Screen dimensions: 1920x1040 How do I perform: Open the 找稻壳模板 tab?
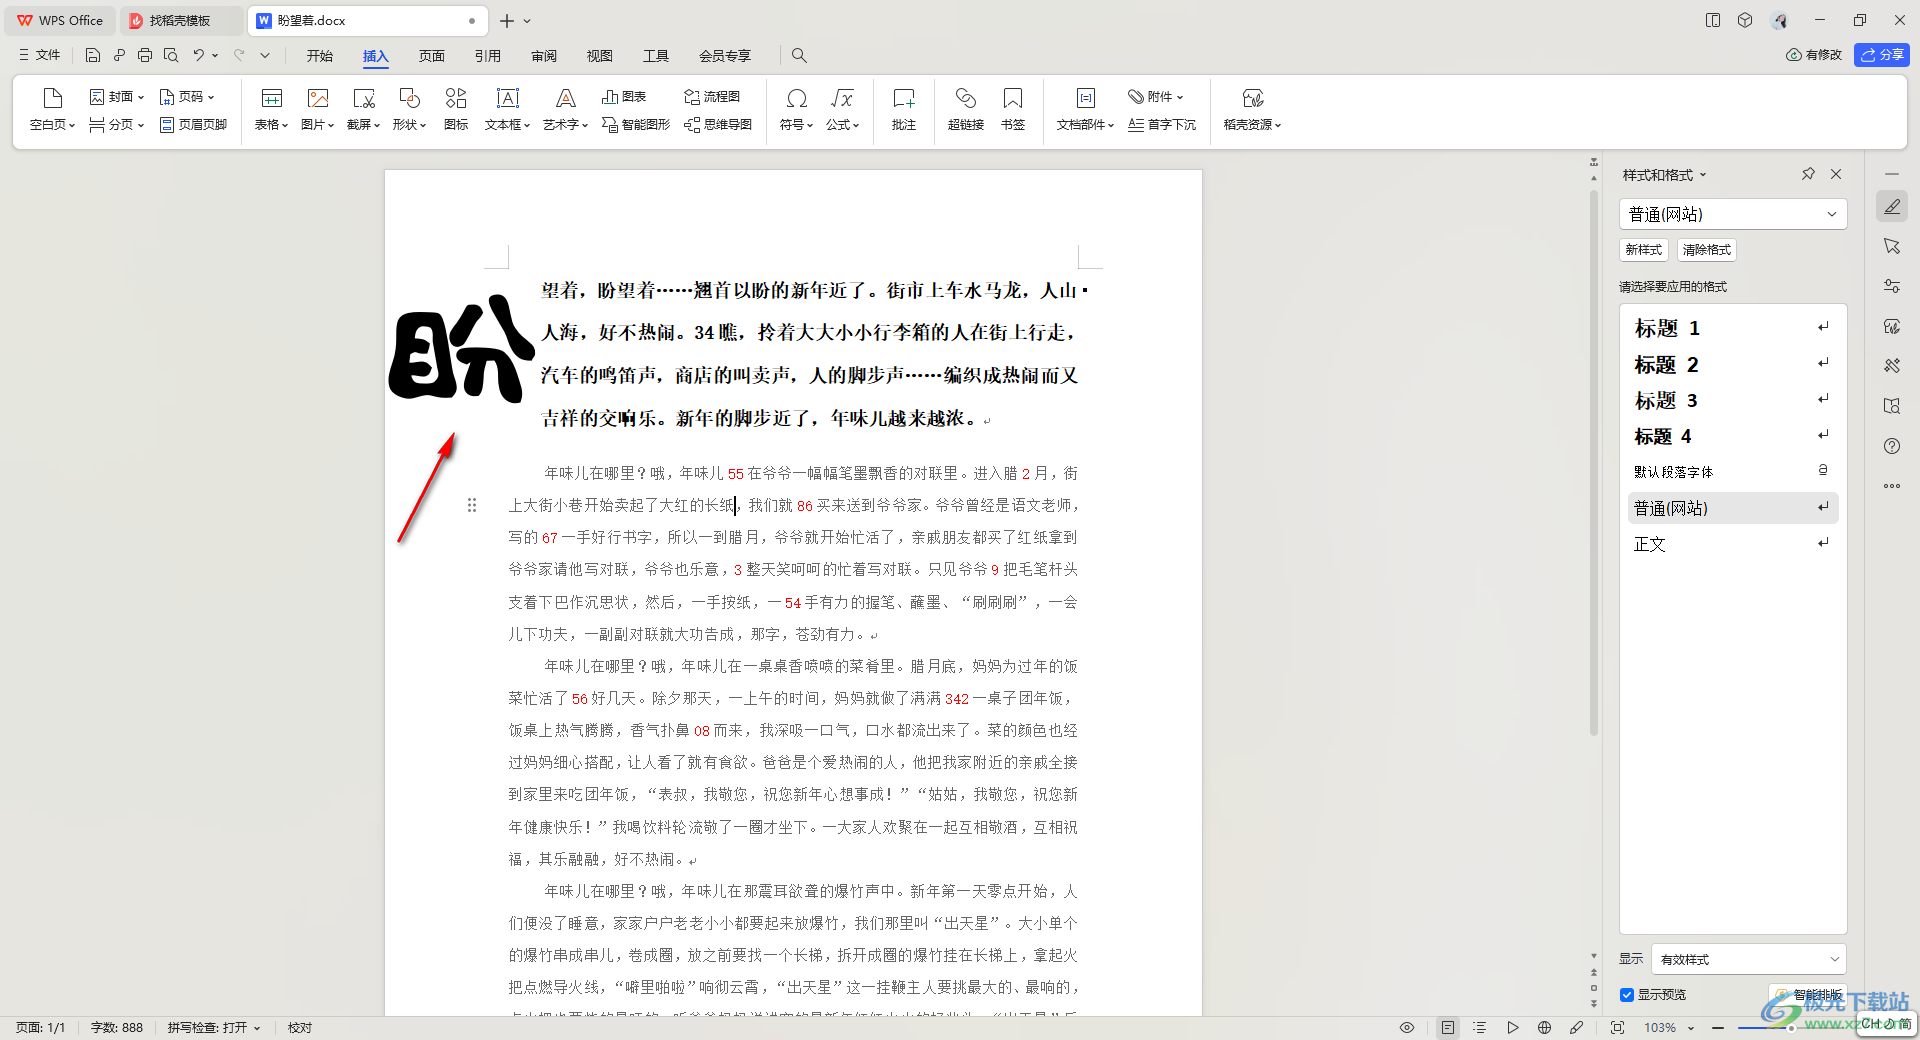180,20
